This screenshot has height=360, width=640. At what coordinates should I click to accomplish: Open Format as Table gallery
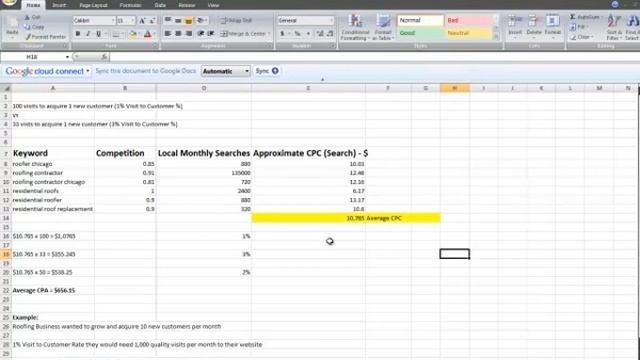(x=383, y=27)
